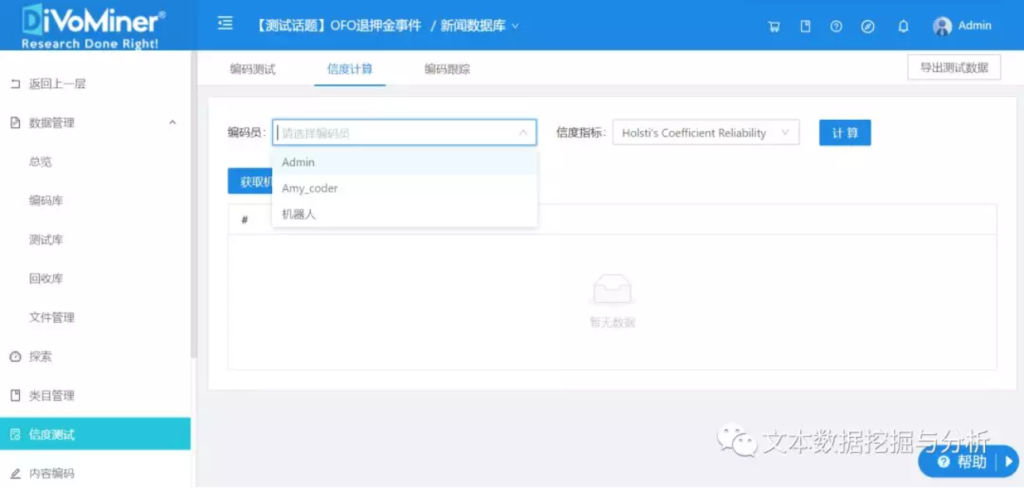Open 编码库 in the sidebar

pos(46,201)
